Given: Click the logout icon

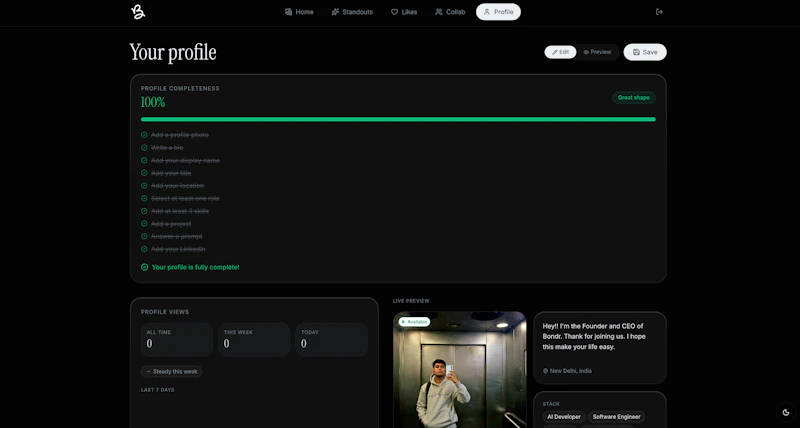Looking at the screenshot, I should coord(659,12).
